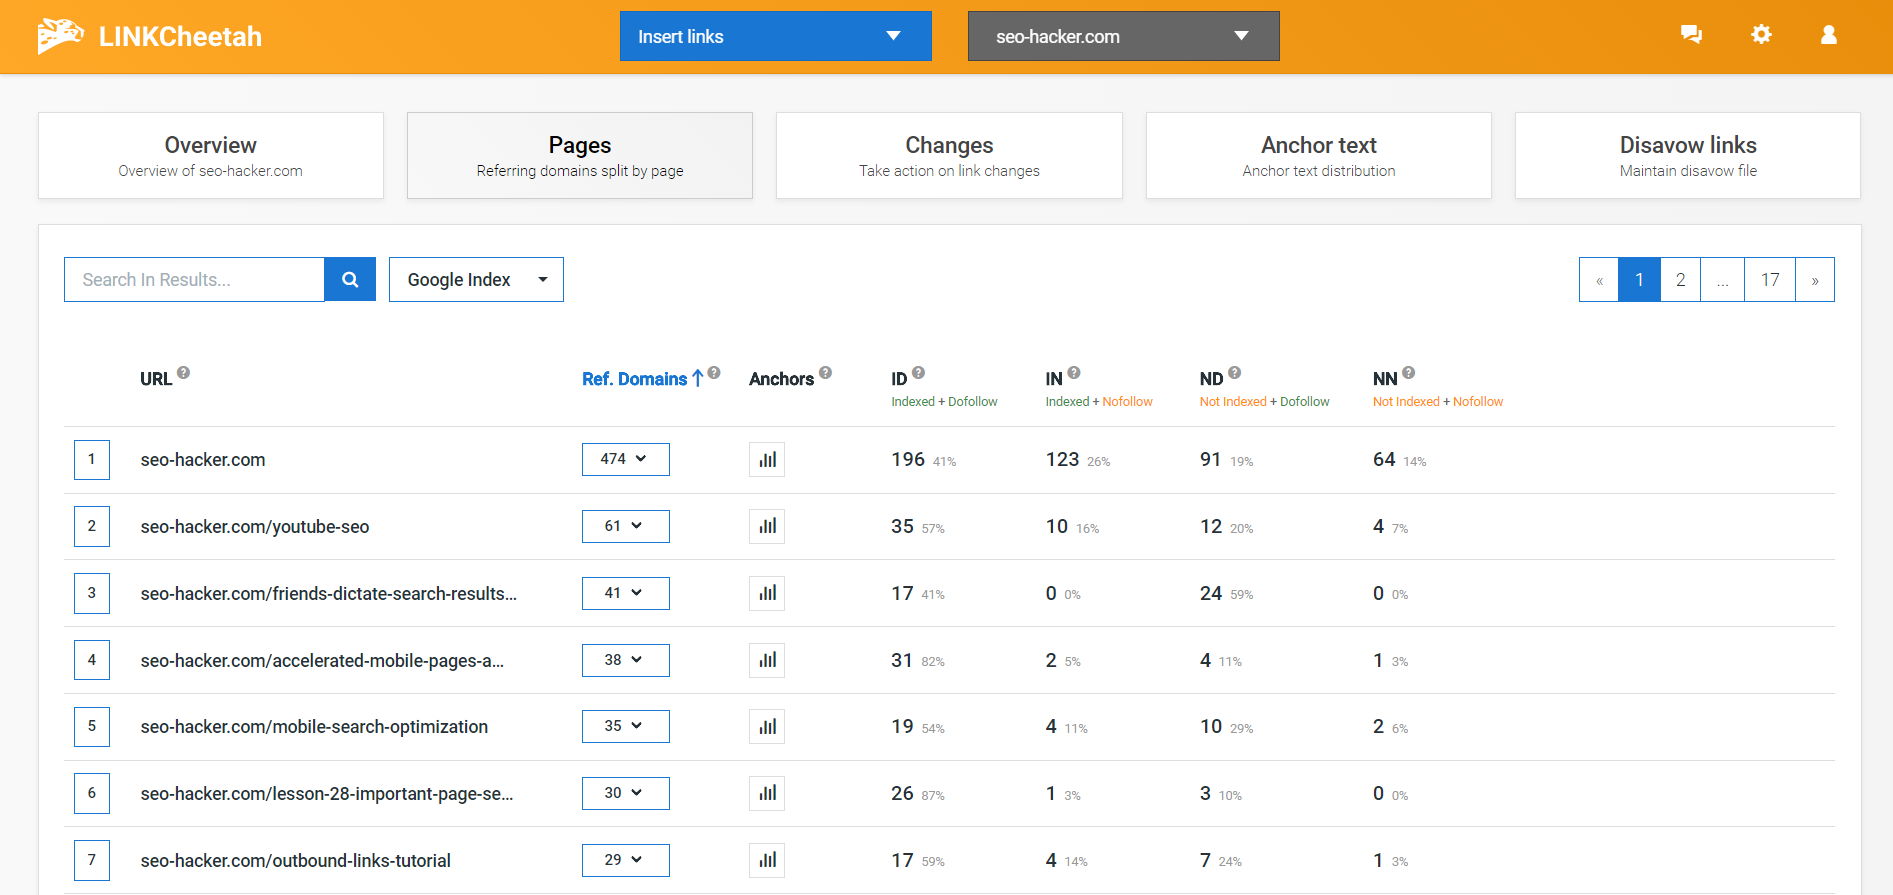Screen dimensions: 1893x895
Task: Open the chat messages icon
Action: pyautogui.click(x=1691, y=35)
